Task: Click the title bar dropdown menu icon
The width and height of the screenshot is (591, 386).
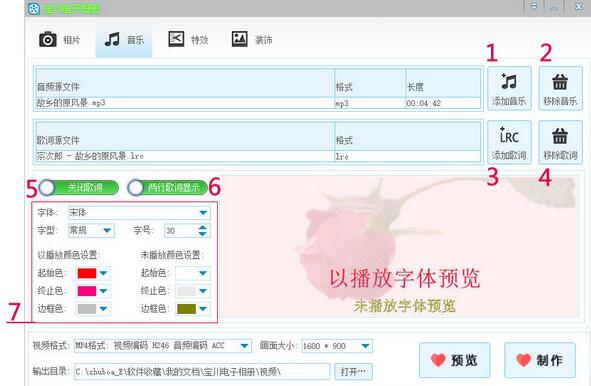Action: click(x=533, y=7)
